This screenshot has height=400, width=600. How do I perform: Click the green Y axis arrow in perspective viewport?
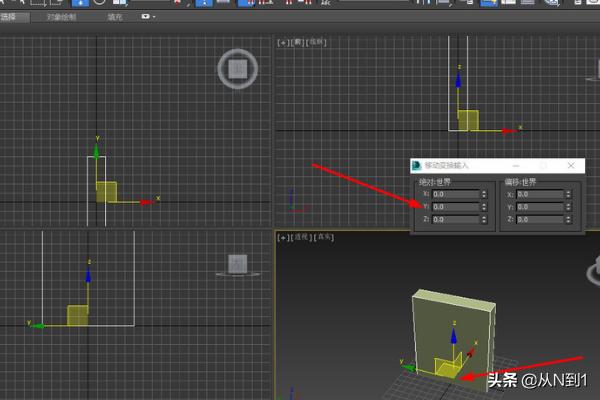(409, 368)
